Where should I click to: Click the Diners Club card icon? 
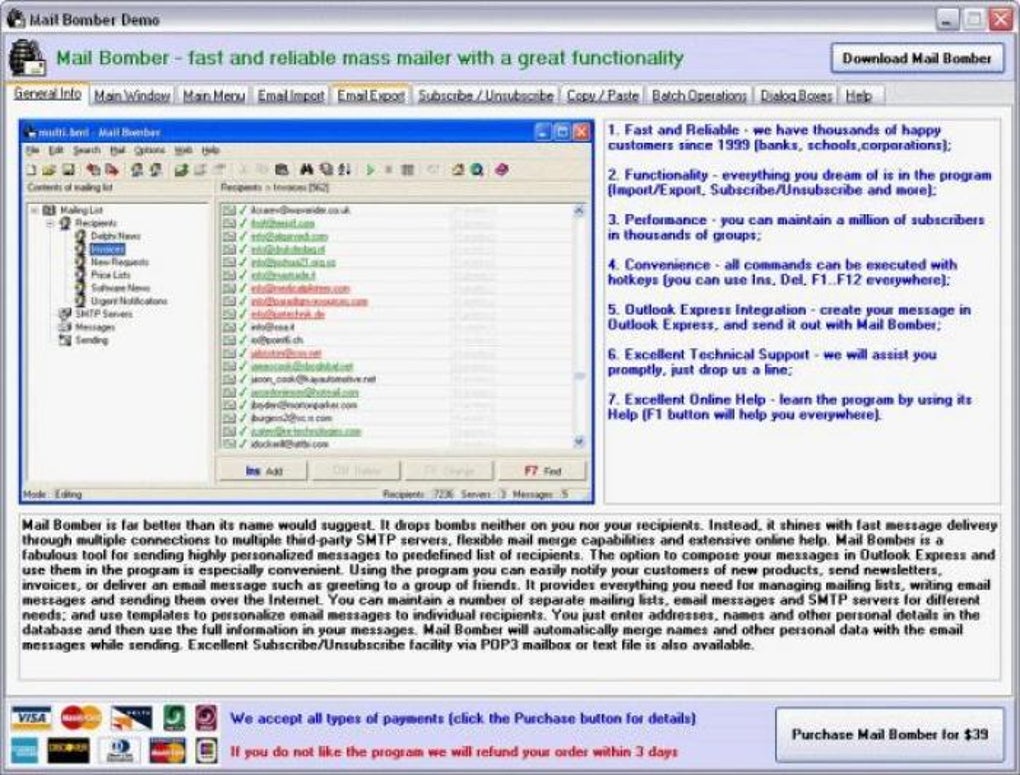tap(120, 751)
